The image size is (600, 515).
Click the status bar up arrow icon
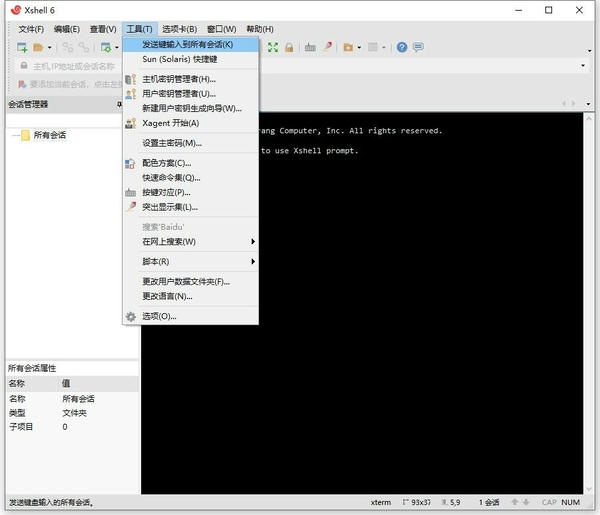(x=515, y=502)
